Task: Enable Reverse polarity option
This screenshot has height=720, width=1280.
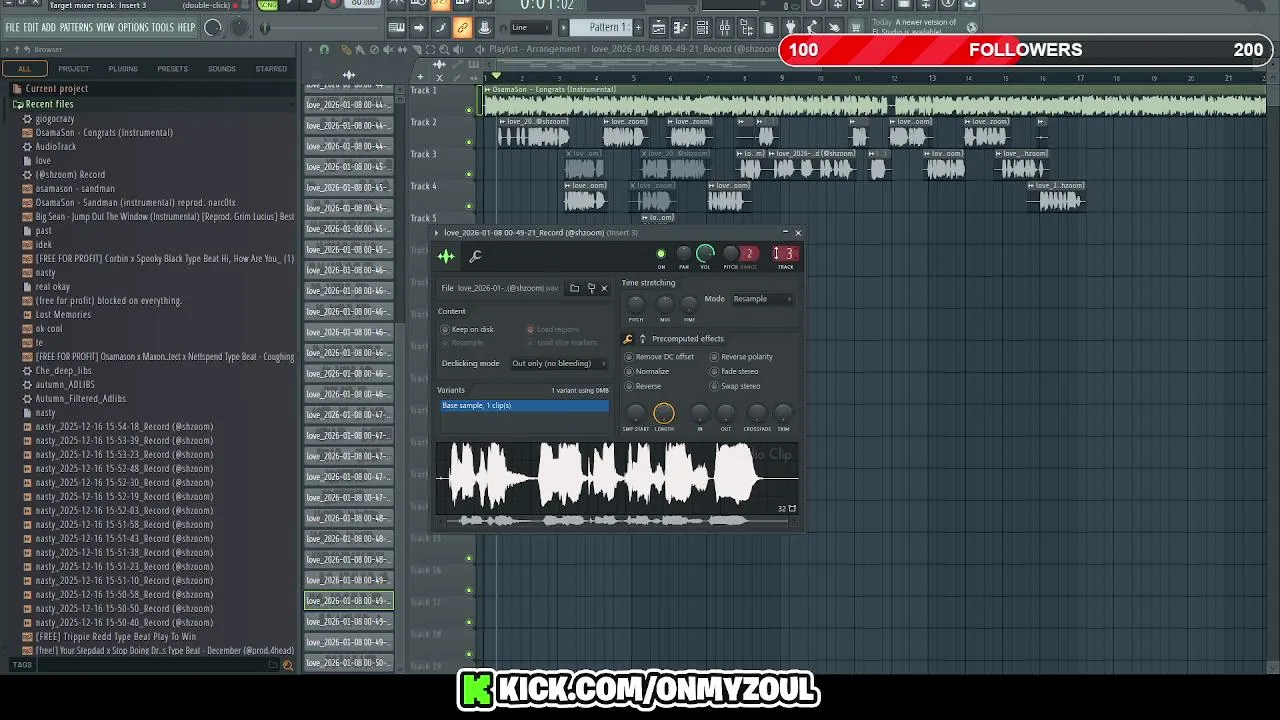Action: click(x=742, y=357)
